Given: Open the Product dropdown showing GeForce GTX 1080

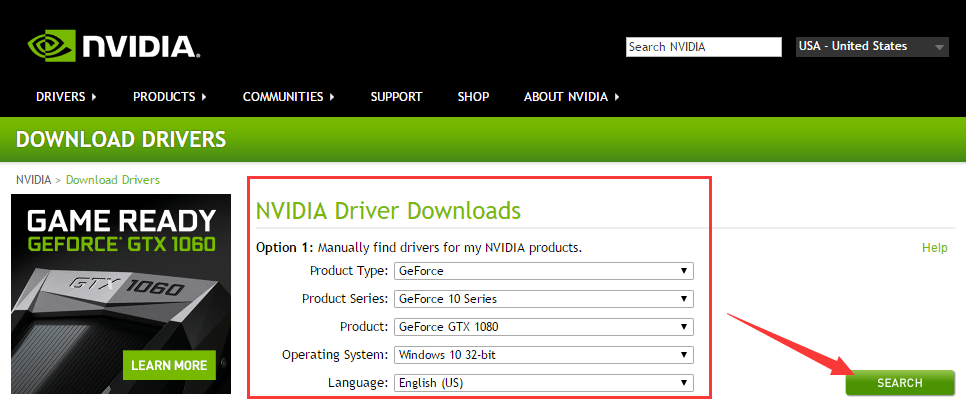Looking at the screenshot, I should [x=544, y=327].
